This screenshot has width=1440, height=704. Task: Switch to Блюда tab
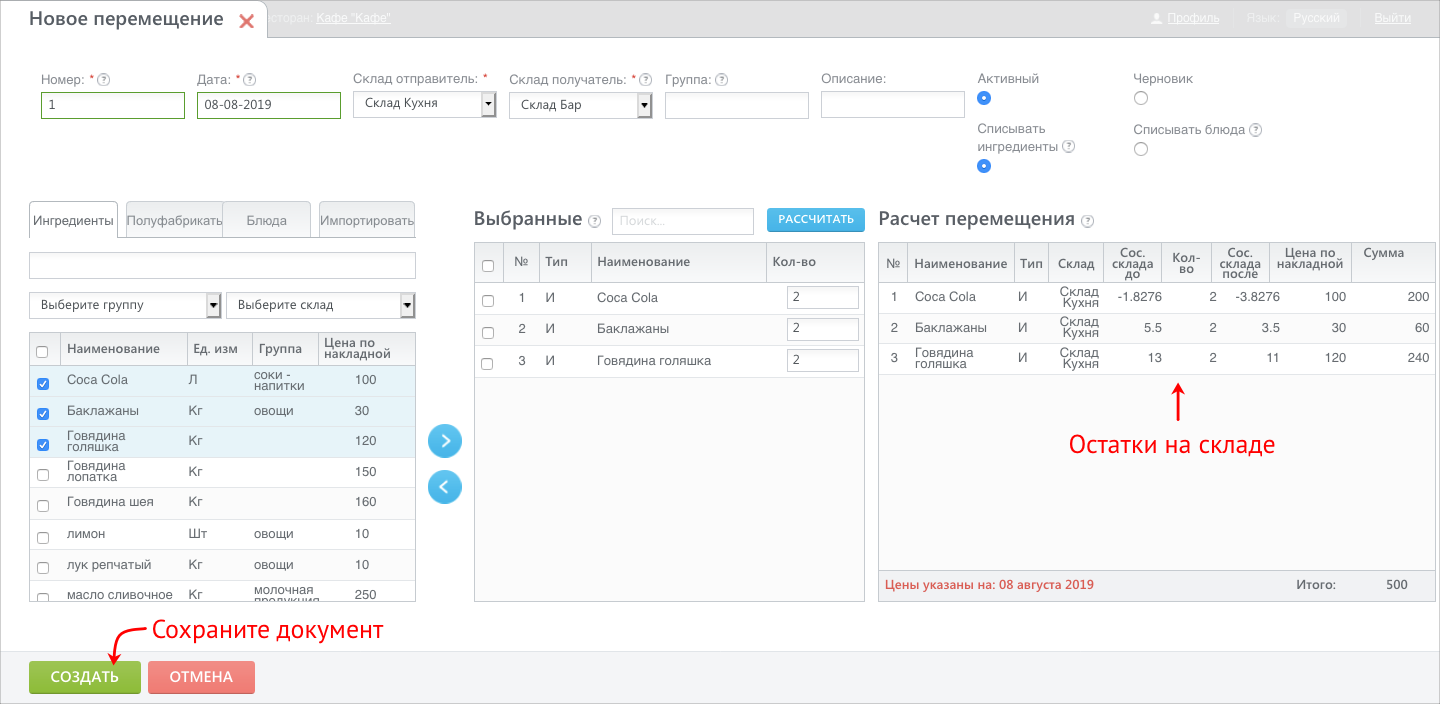coord(267,220)
